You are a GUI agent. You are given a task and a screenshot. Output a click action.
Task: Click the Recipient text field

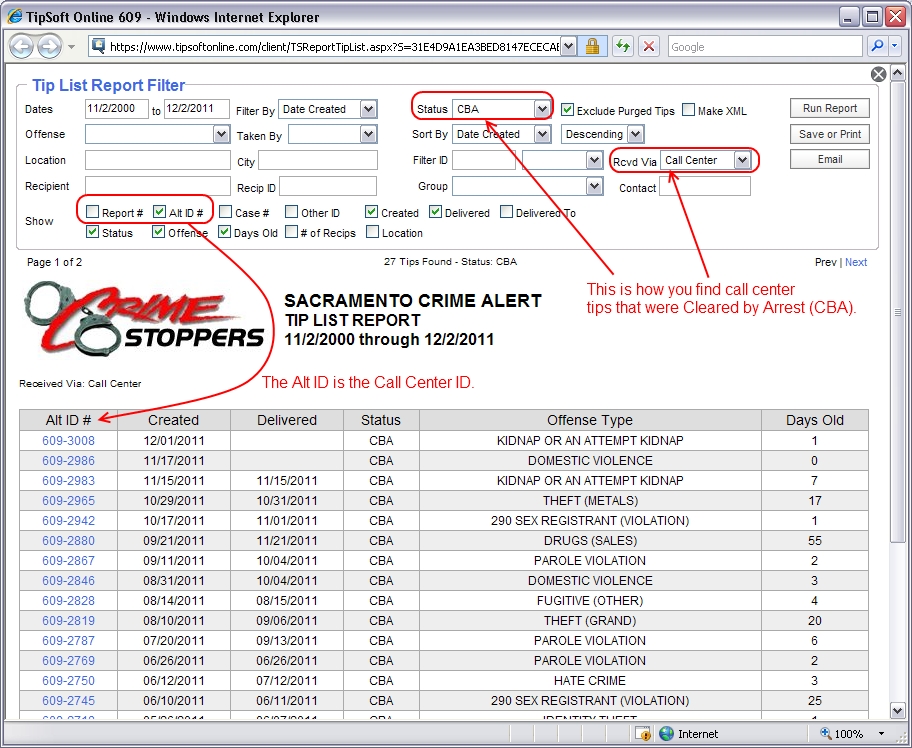(x=158, y=186)
